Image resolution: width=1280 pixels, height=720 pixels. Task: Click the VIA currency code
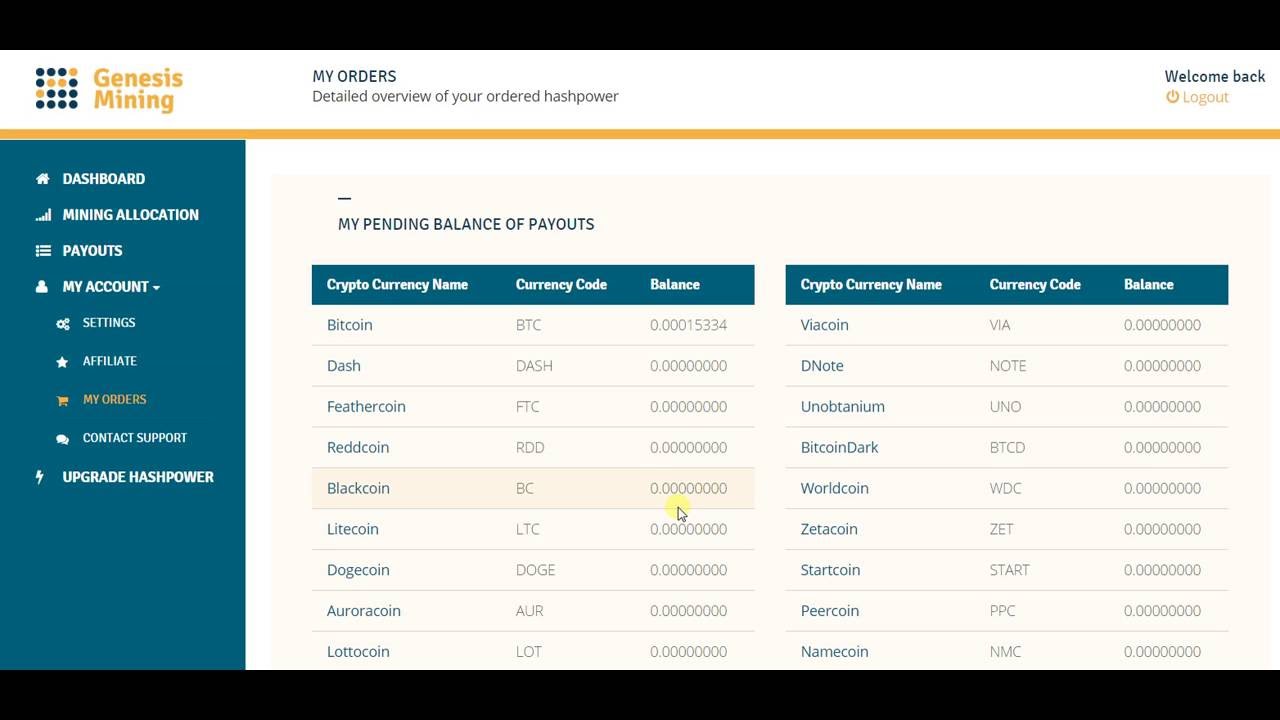pos(1000,325)
